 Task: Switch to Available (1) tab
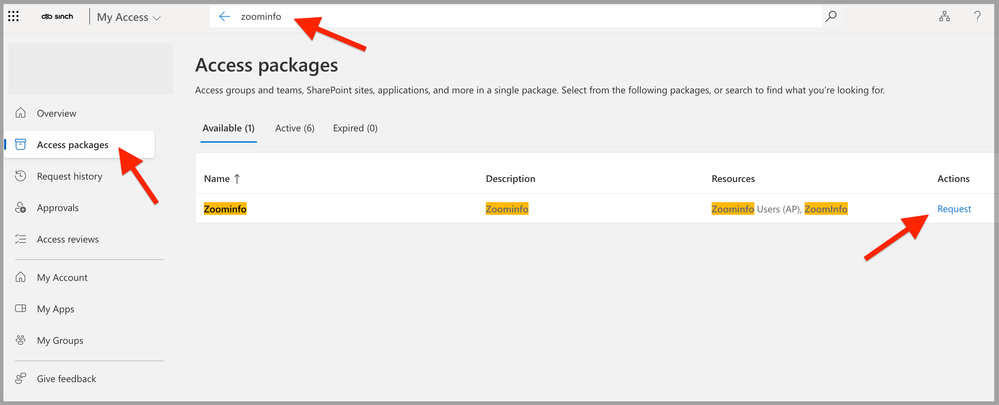click(x=229, y=128)
